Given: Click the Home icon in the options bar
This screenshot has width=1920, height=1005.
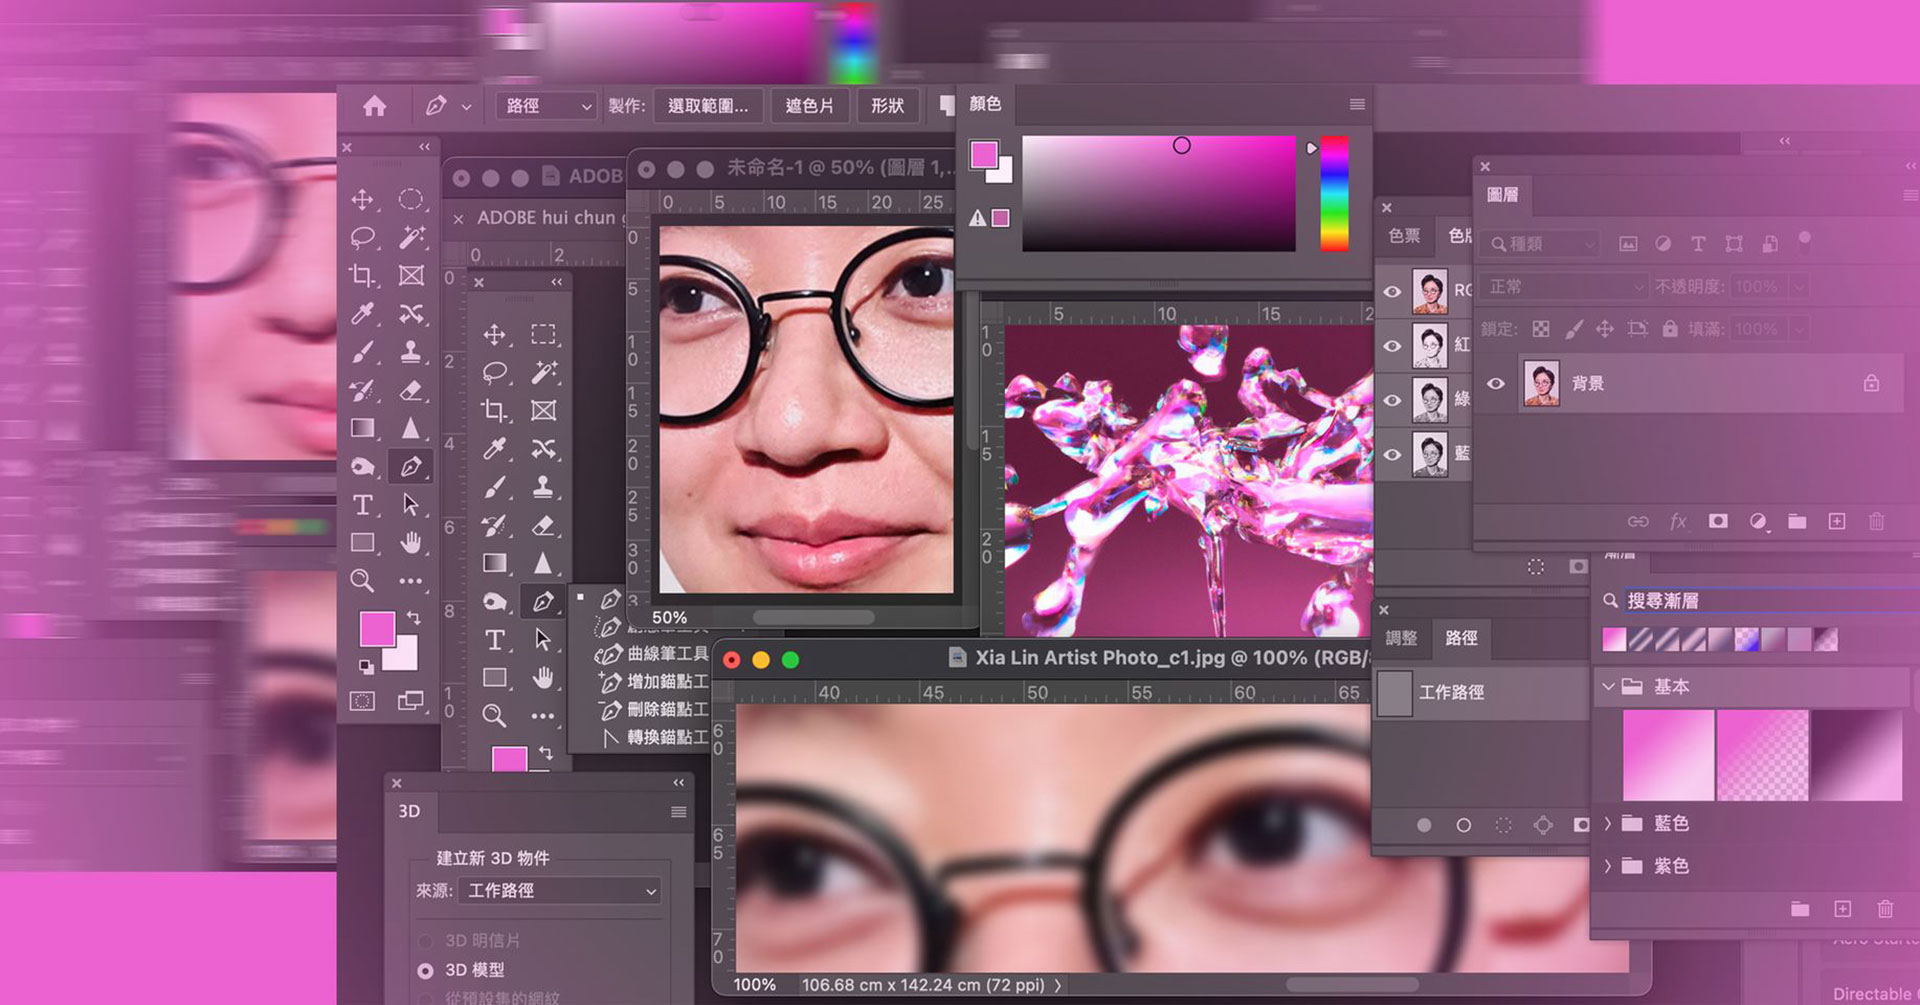Looking at the screenshot, I should pyautogui.click(x=375, y=106).
